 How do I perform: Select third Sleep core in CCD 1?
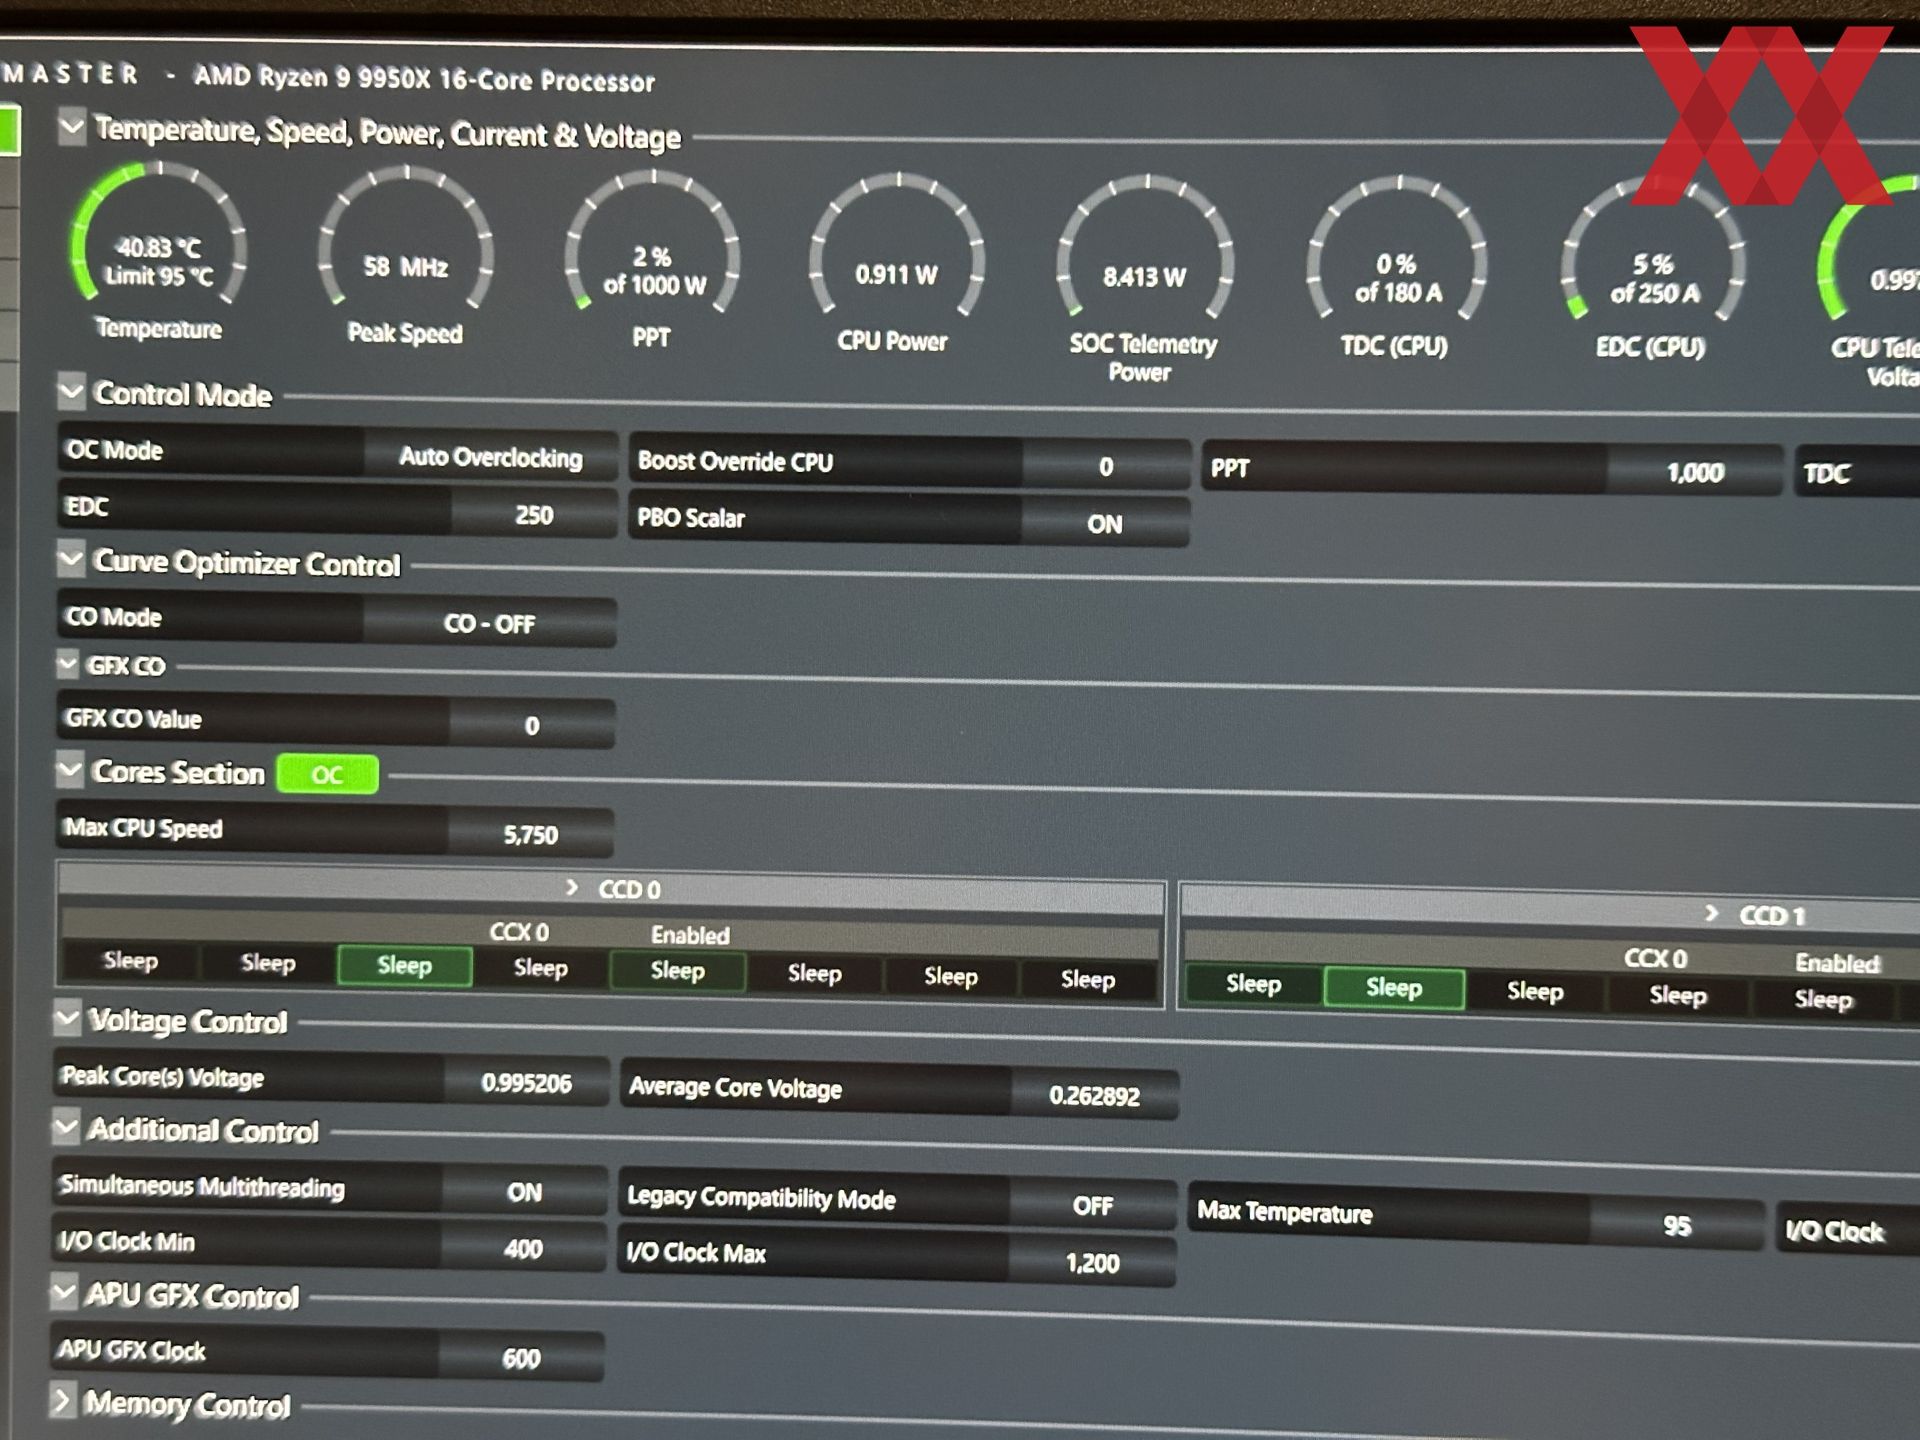click(x=1535, y=992)
